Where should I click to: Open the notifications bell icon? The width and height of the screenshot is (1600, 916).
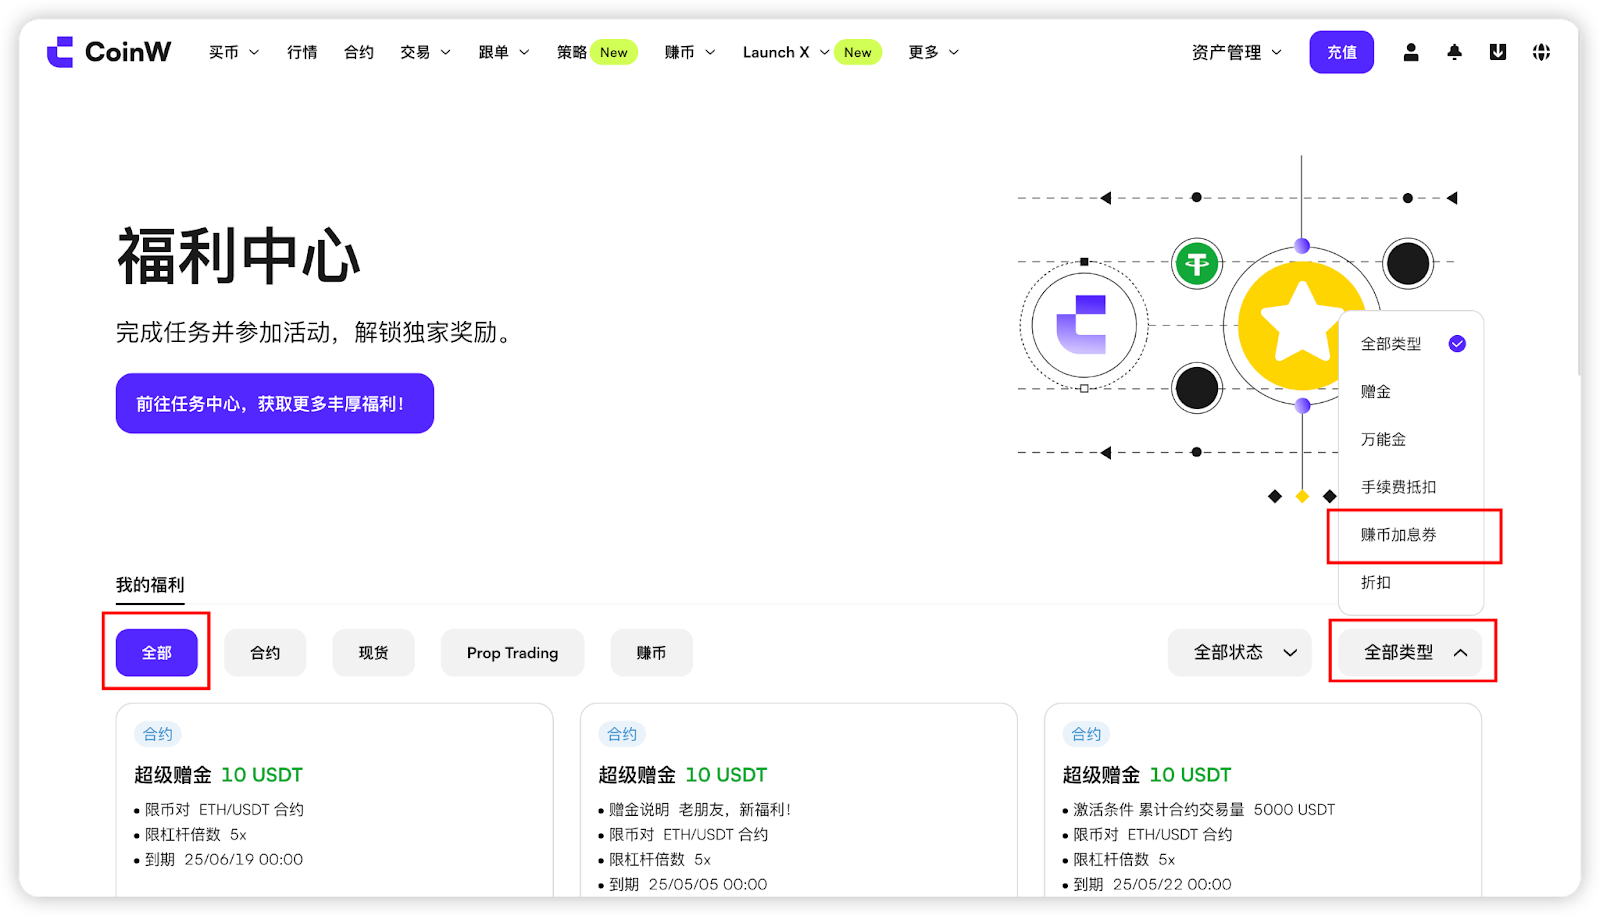(1454, 52)
